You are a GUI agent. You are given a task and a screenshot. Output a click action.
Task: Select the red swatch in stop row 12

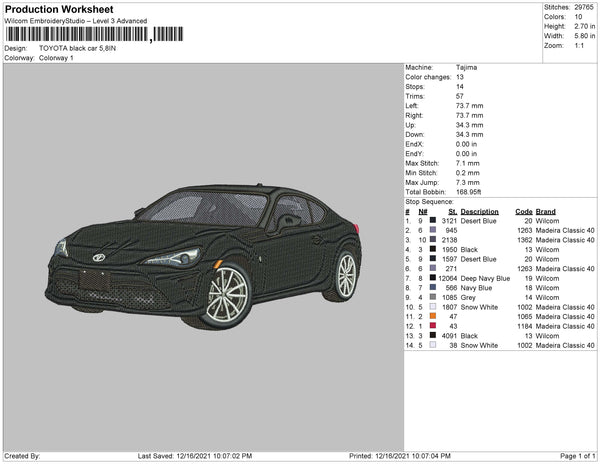pos(432,326)
